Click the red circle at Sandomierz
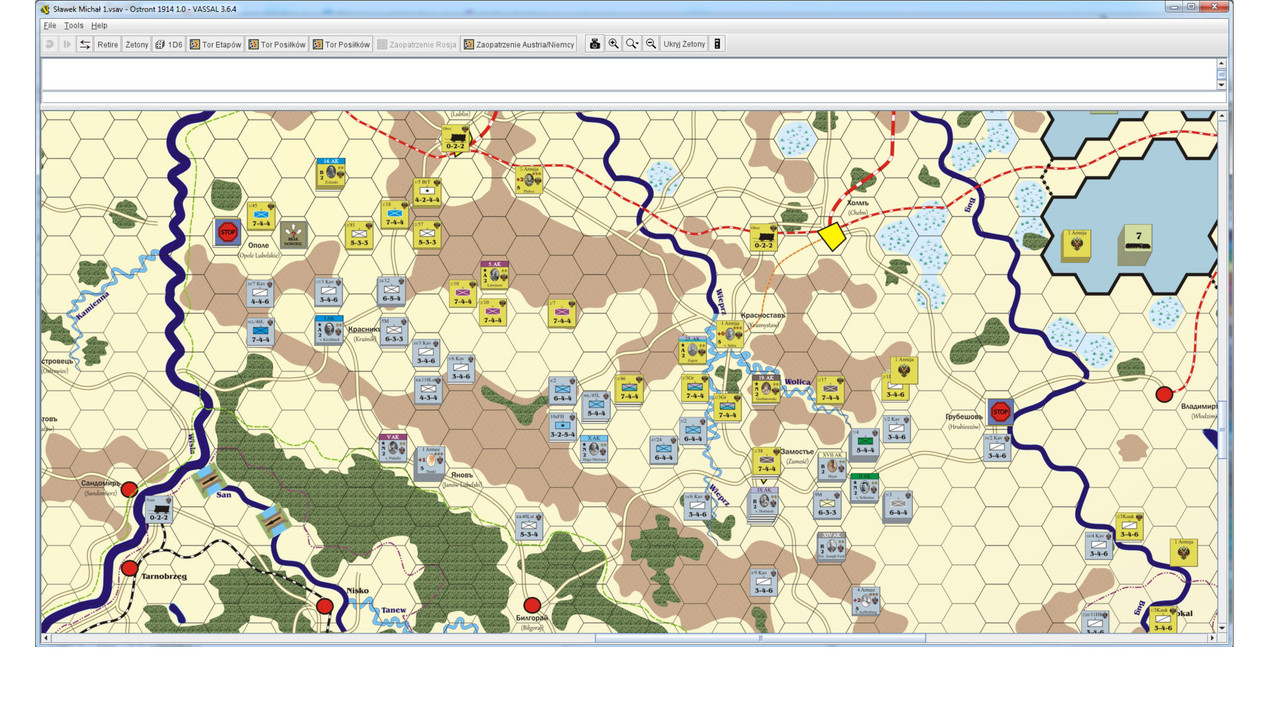Image resolution: width=1280 pixels, height=720 pixels. click(x=129, y=489)
